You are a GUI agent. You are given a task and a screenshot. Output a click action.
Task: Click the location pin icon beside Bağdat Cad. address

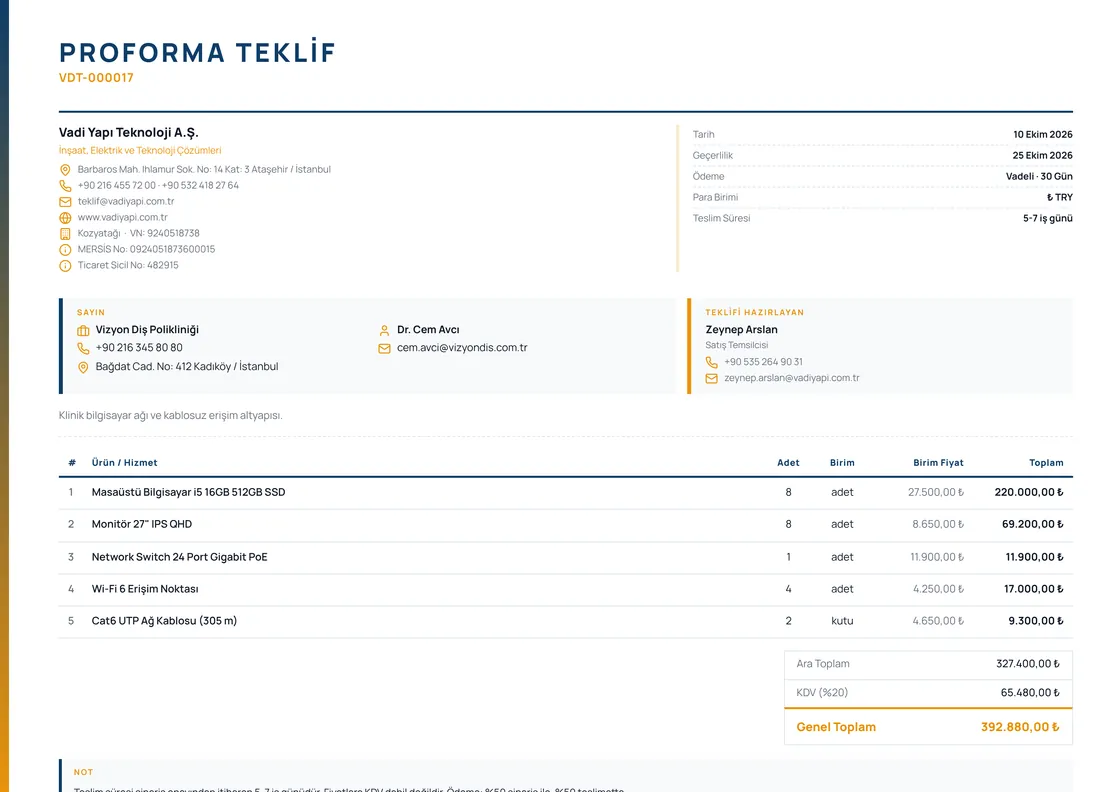pos(83,367)
